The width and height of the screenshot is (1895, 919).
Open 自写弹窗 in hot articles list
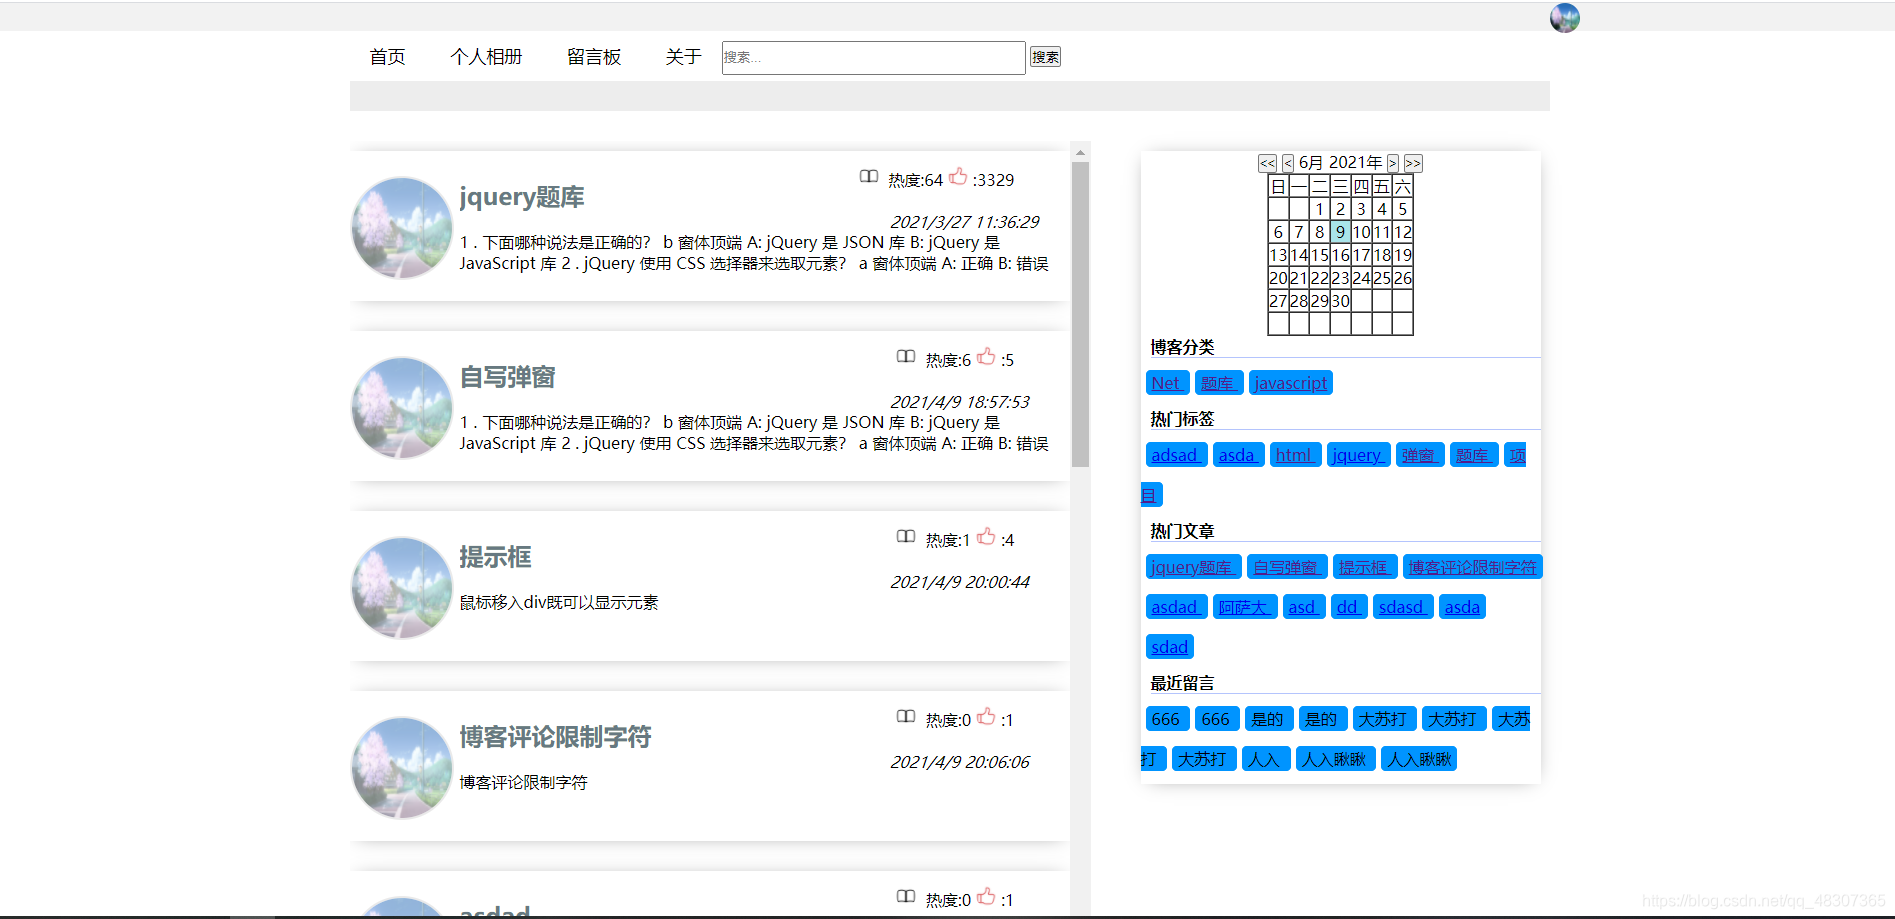[1287, 567]
